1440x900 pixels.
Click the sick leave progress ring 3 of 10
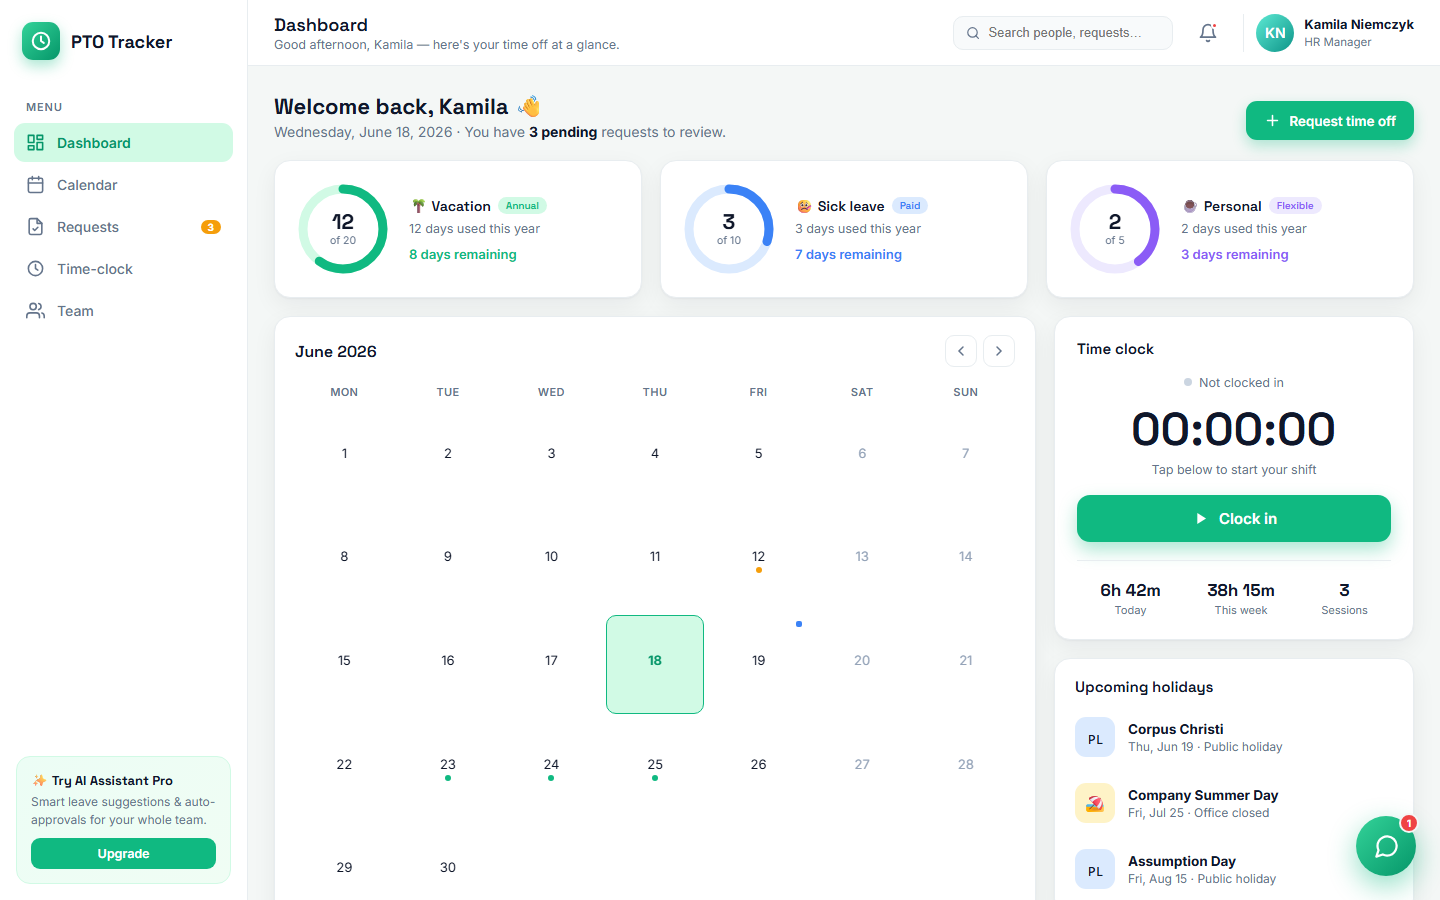[x=729, y=229]
